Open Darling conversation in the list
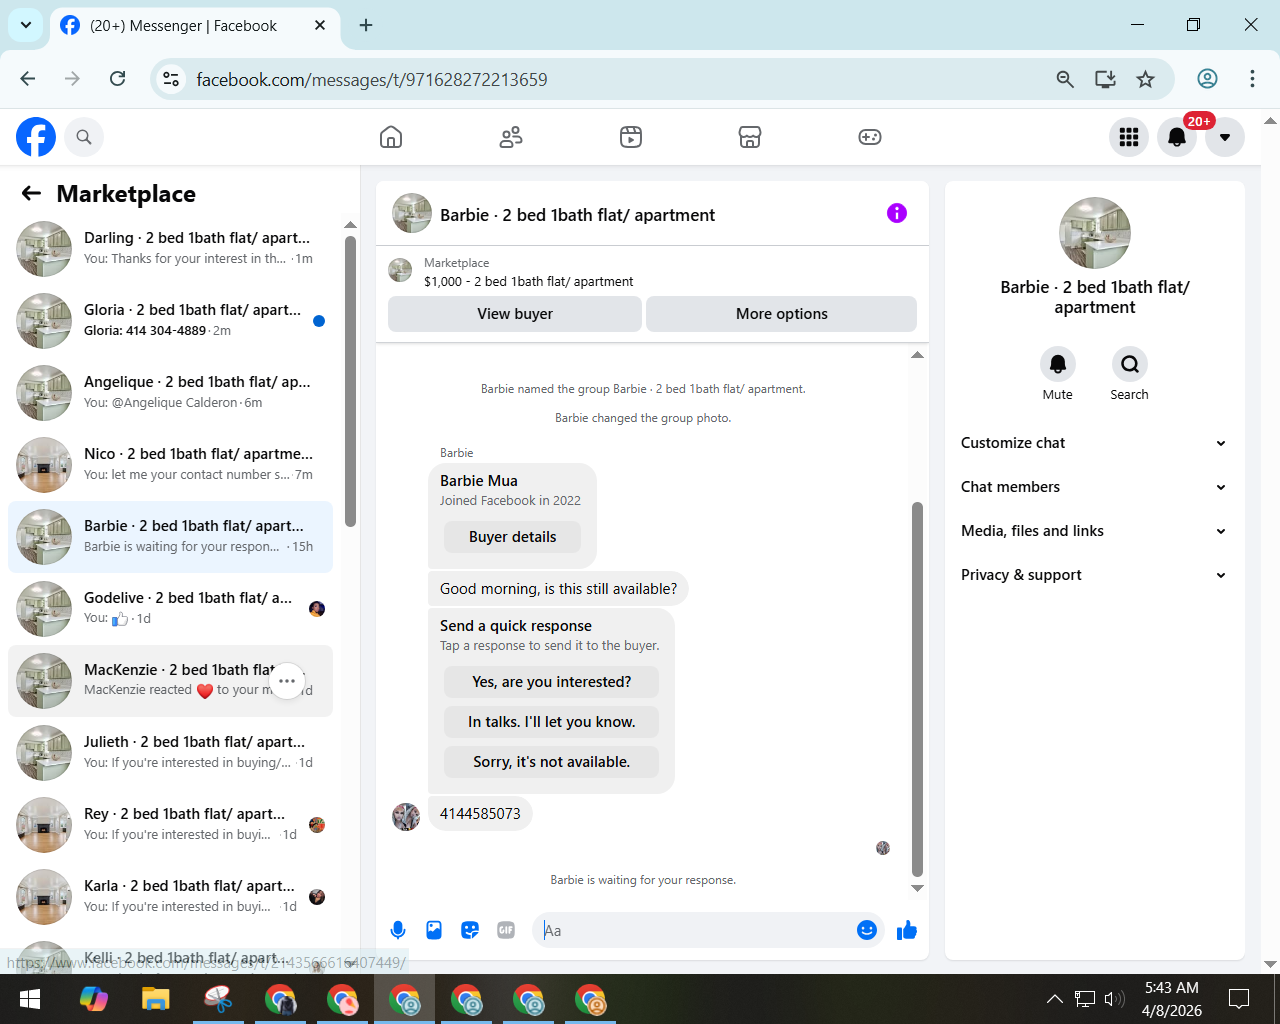 [170, 249]
